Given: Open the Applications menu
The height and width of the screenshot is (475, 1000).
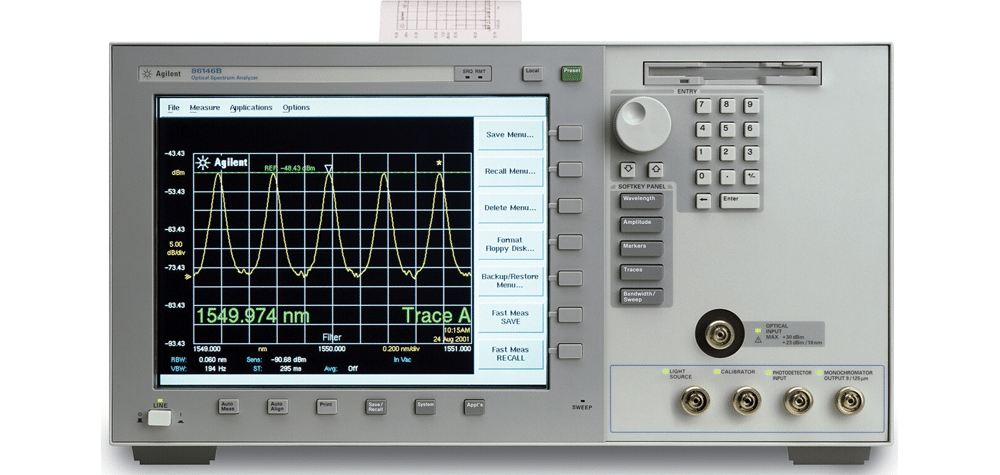Looking at the screenshot, I should coord(251,108).
